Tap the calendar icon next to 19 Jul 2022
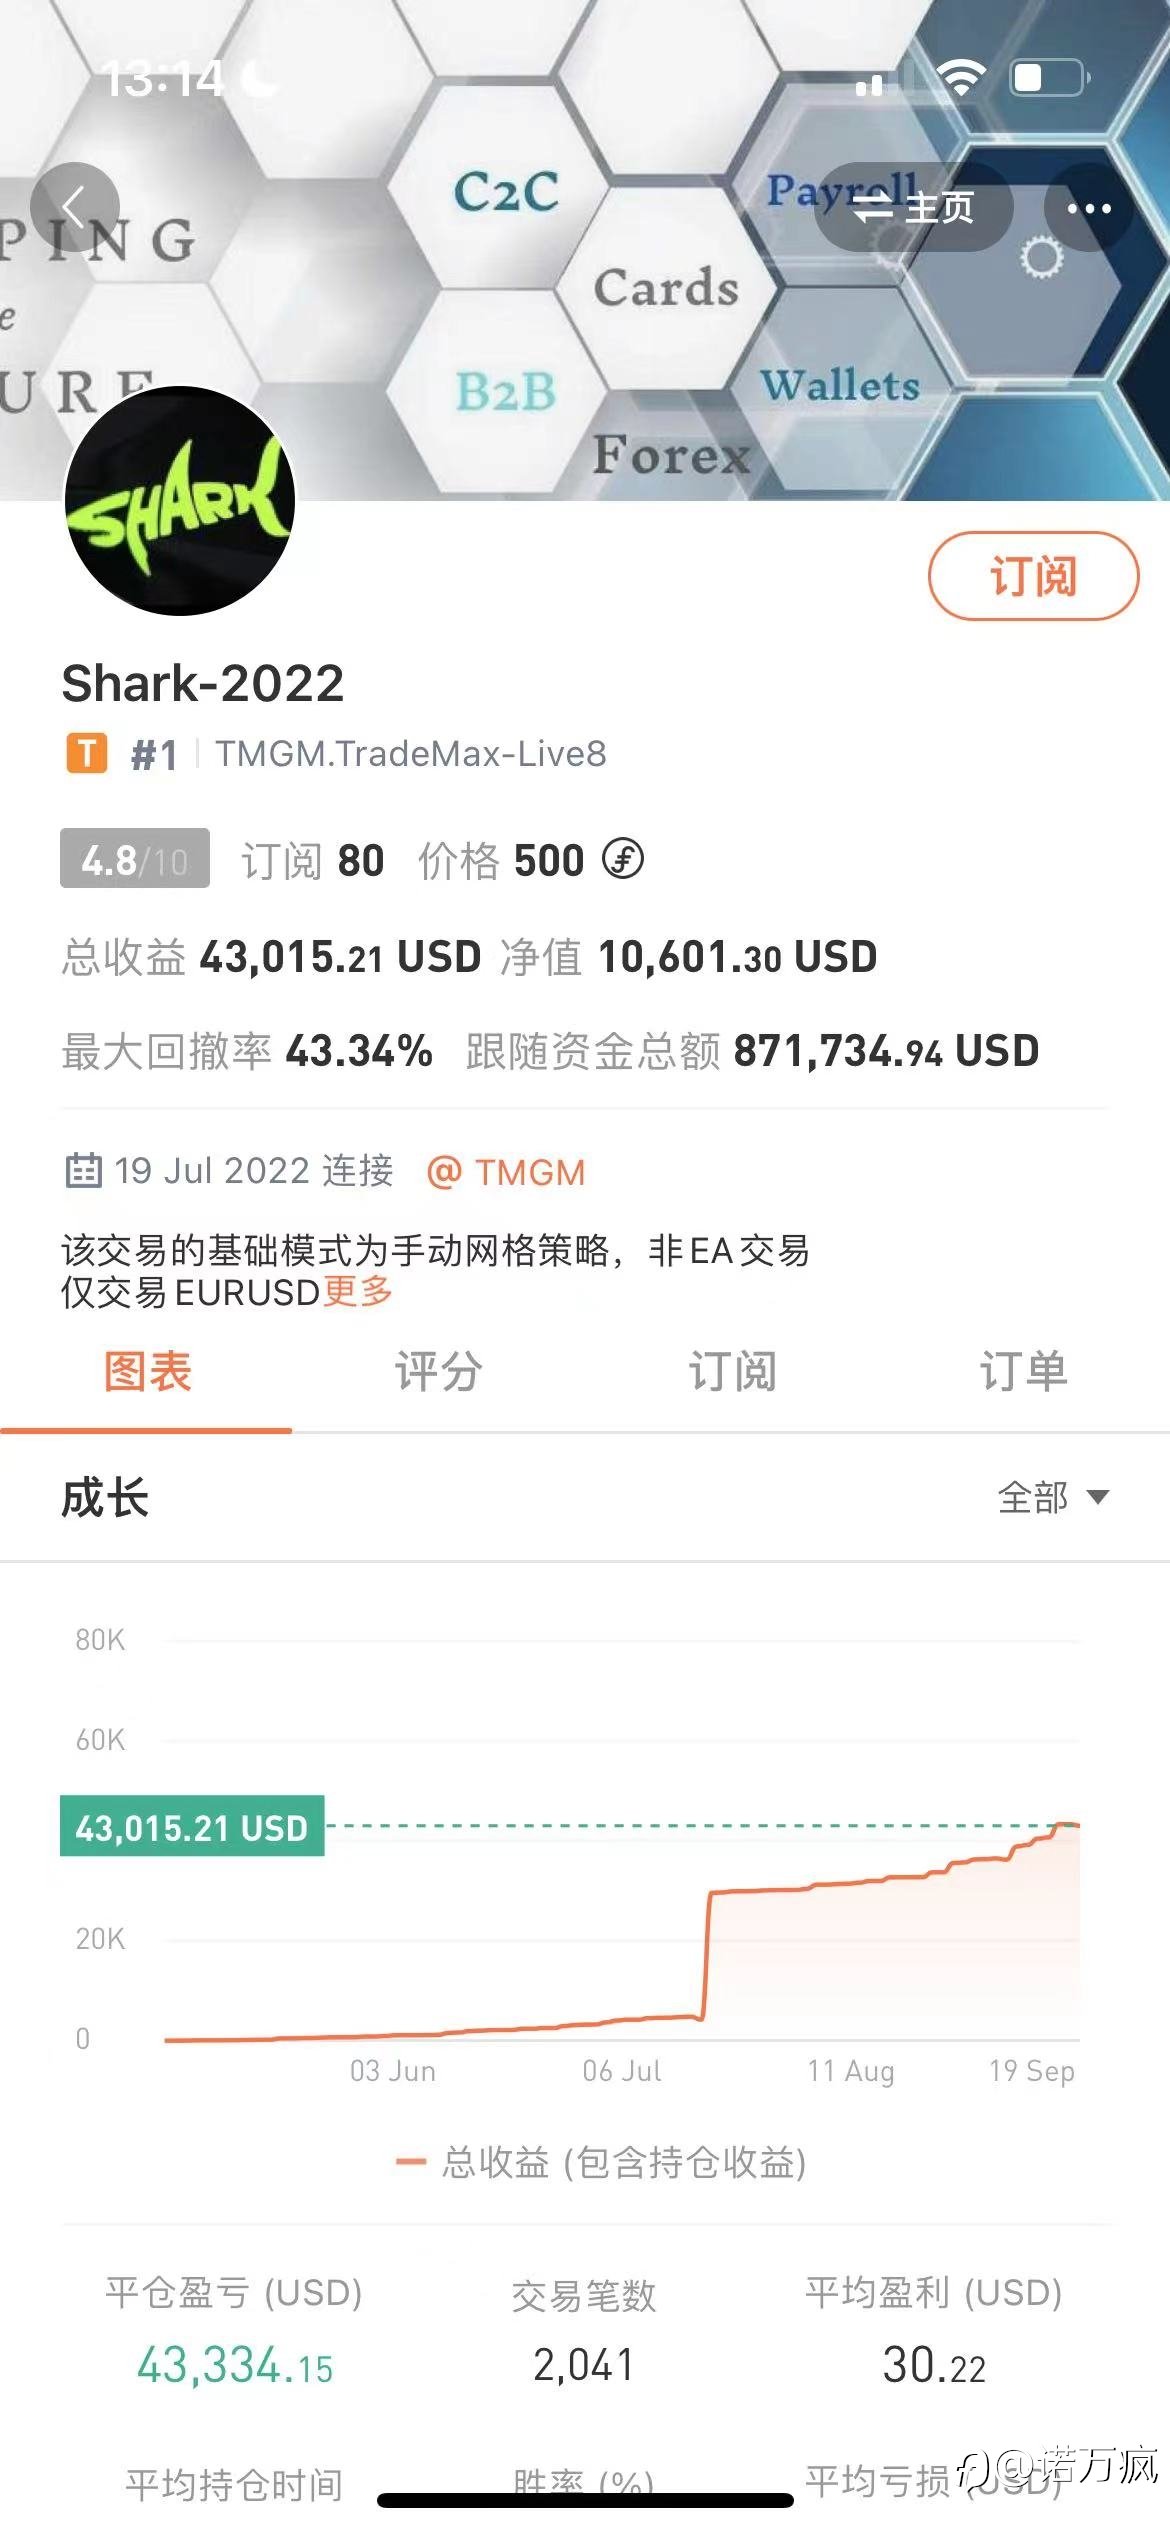This screenshot has height=2532, width=1170. tap(83, 1170)
